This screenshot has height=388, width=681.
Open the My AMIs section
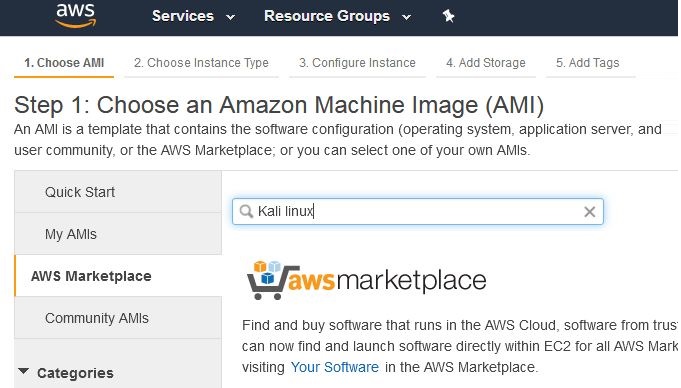118,234
